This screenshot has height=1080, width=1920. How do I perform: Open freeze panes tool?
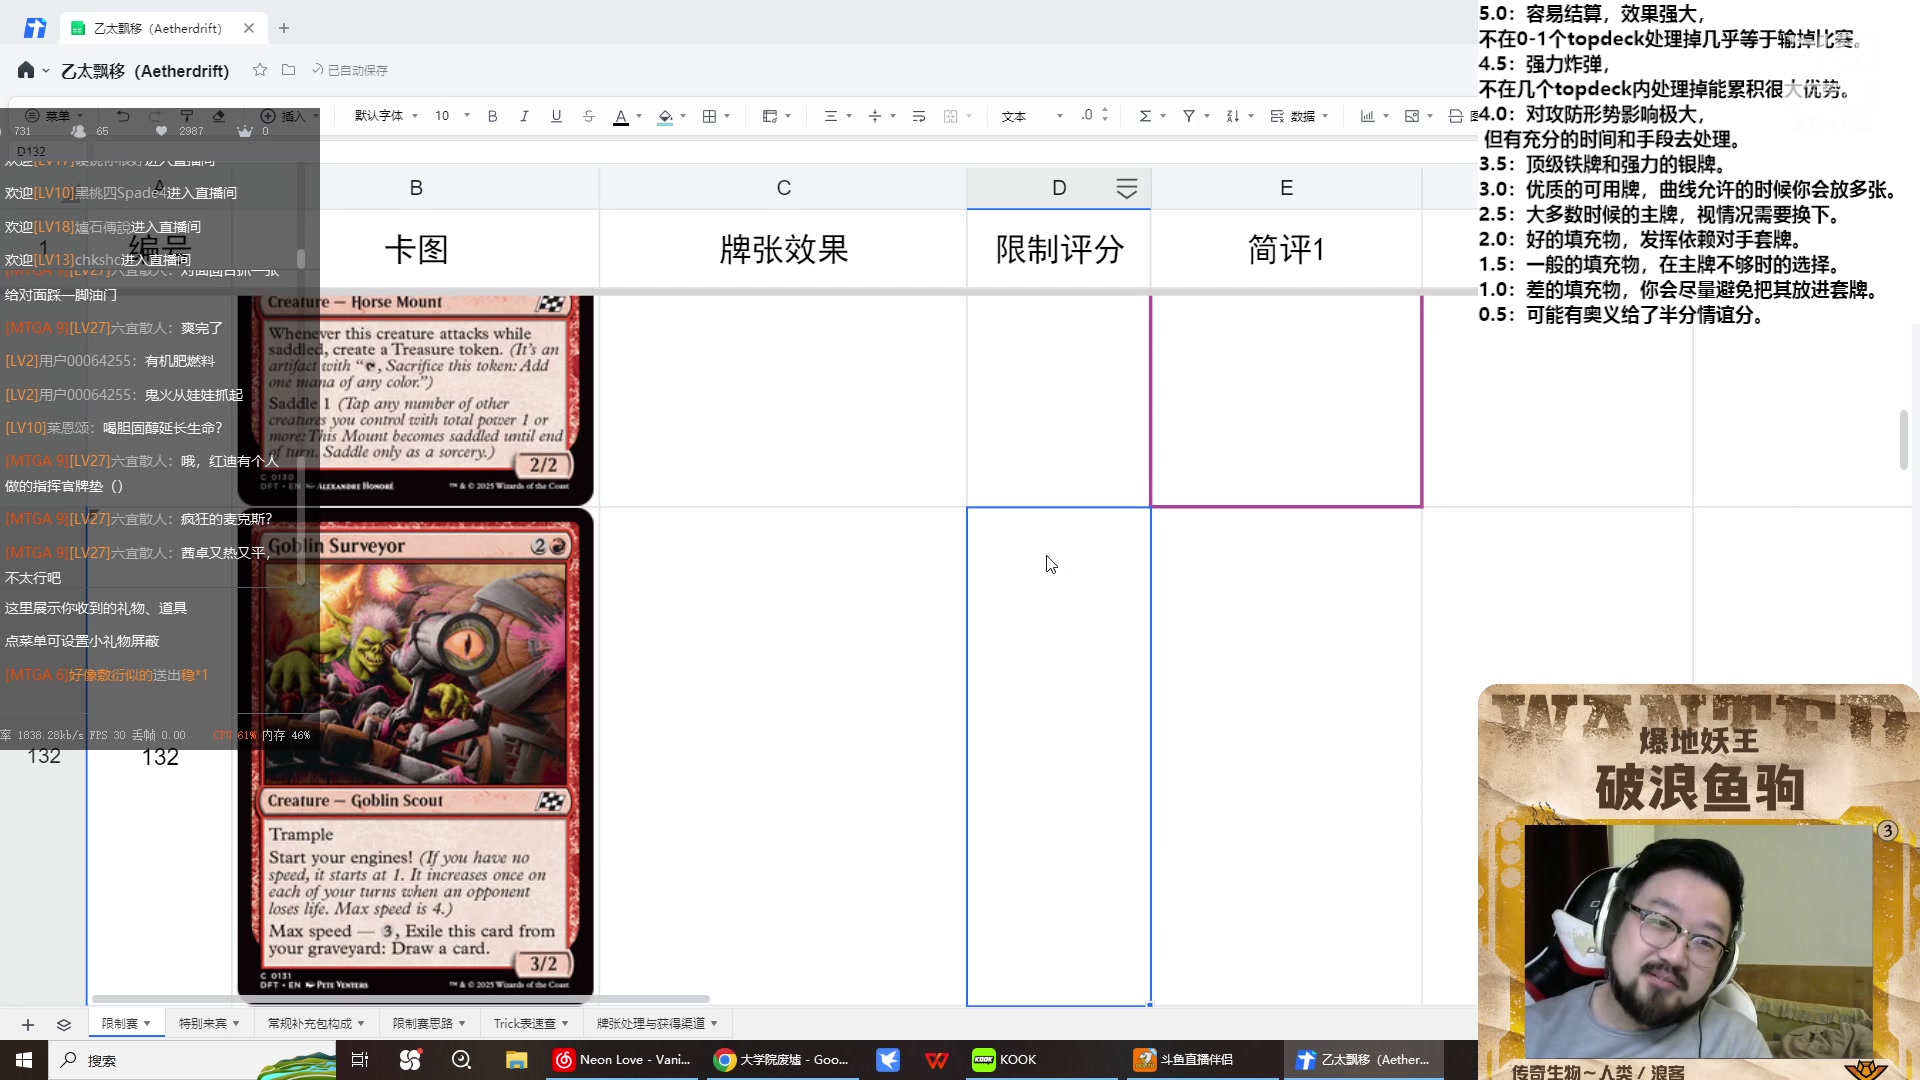click(769, 116)
